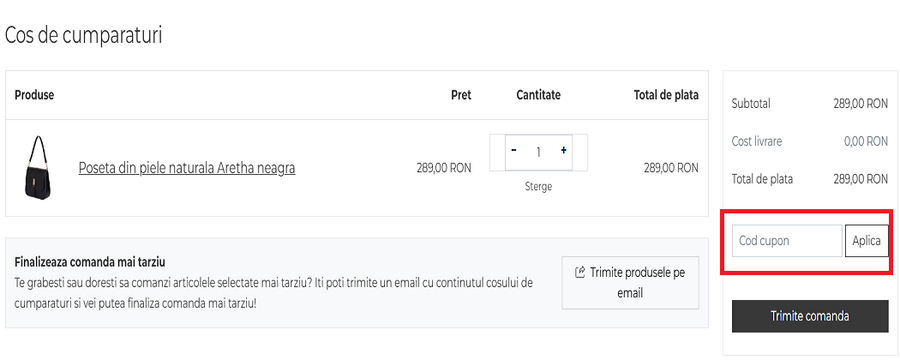
Task: Click the Produse column header
Action: (x=34, y=95)
